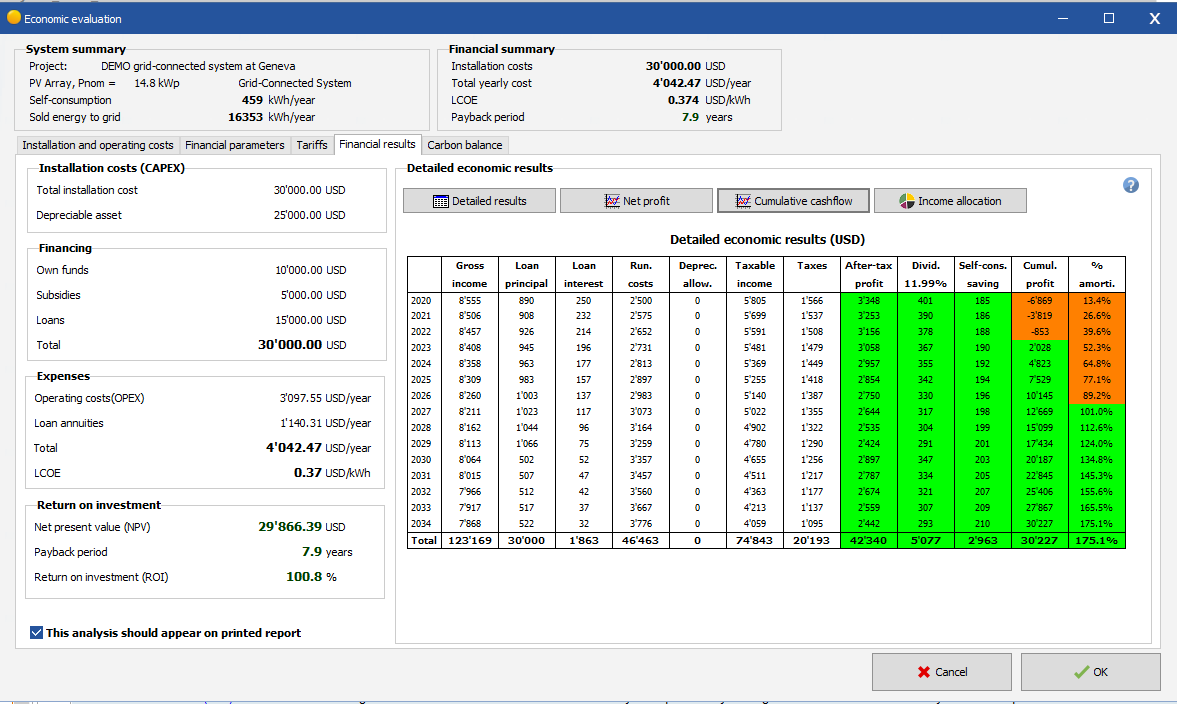Close the Economic evaluation window
1177x704 pixels.
[x=1154, y=18]
